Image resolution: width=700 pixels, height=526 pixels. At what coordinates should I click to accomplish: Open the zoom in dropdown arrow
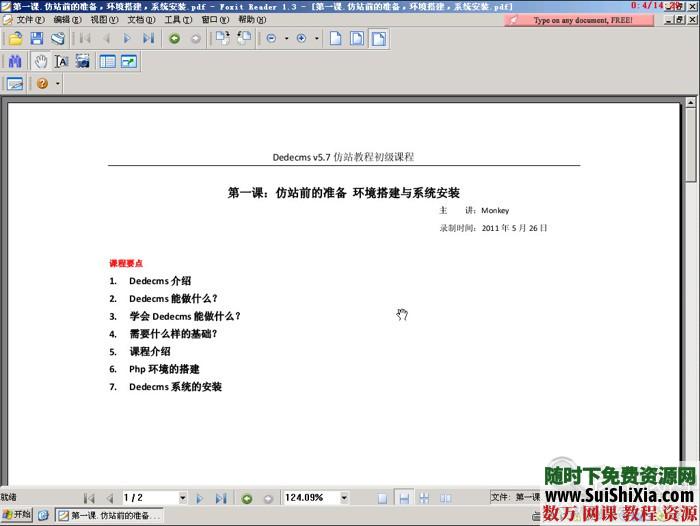click(x=317, y=39)
